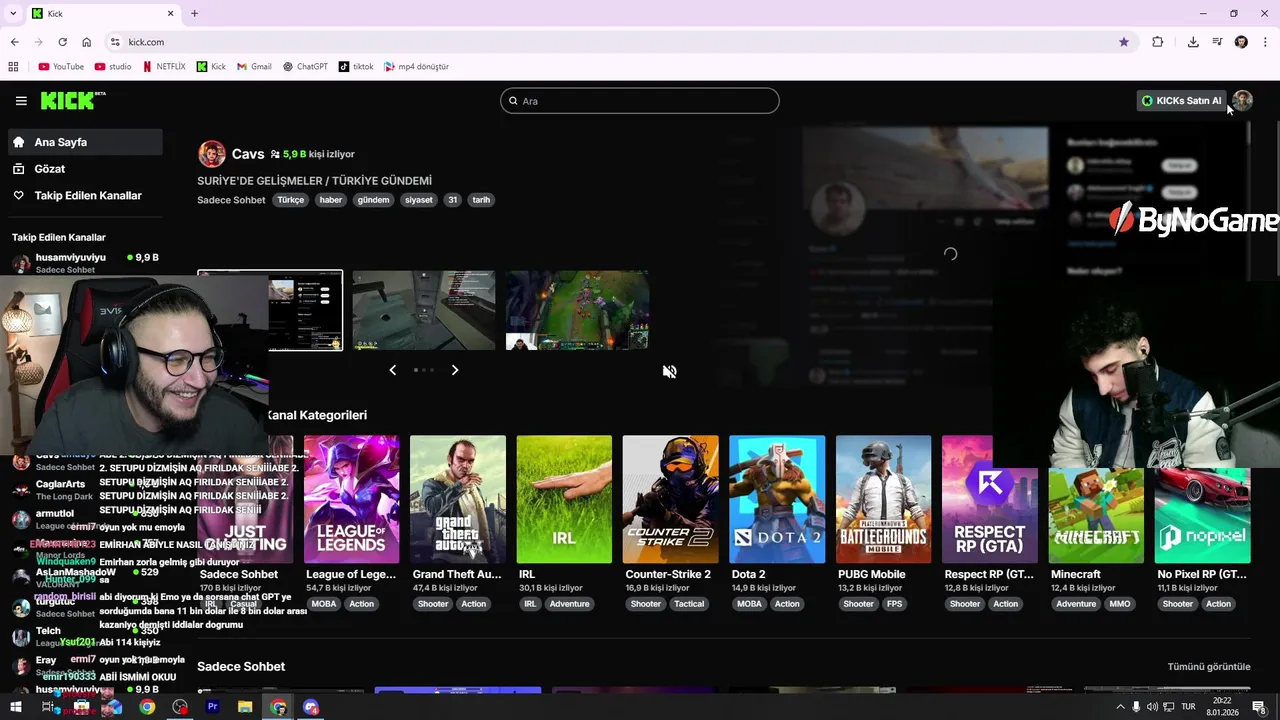Select the second featured stream thumbnail
Image resolution: width=1280 pixels, height=720 pixels.
pyautogui.click(x=423, y=310)
